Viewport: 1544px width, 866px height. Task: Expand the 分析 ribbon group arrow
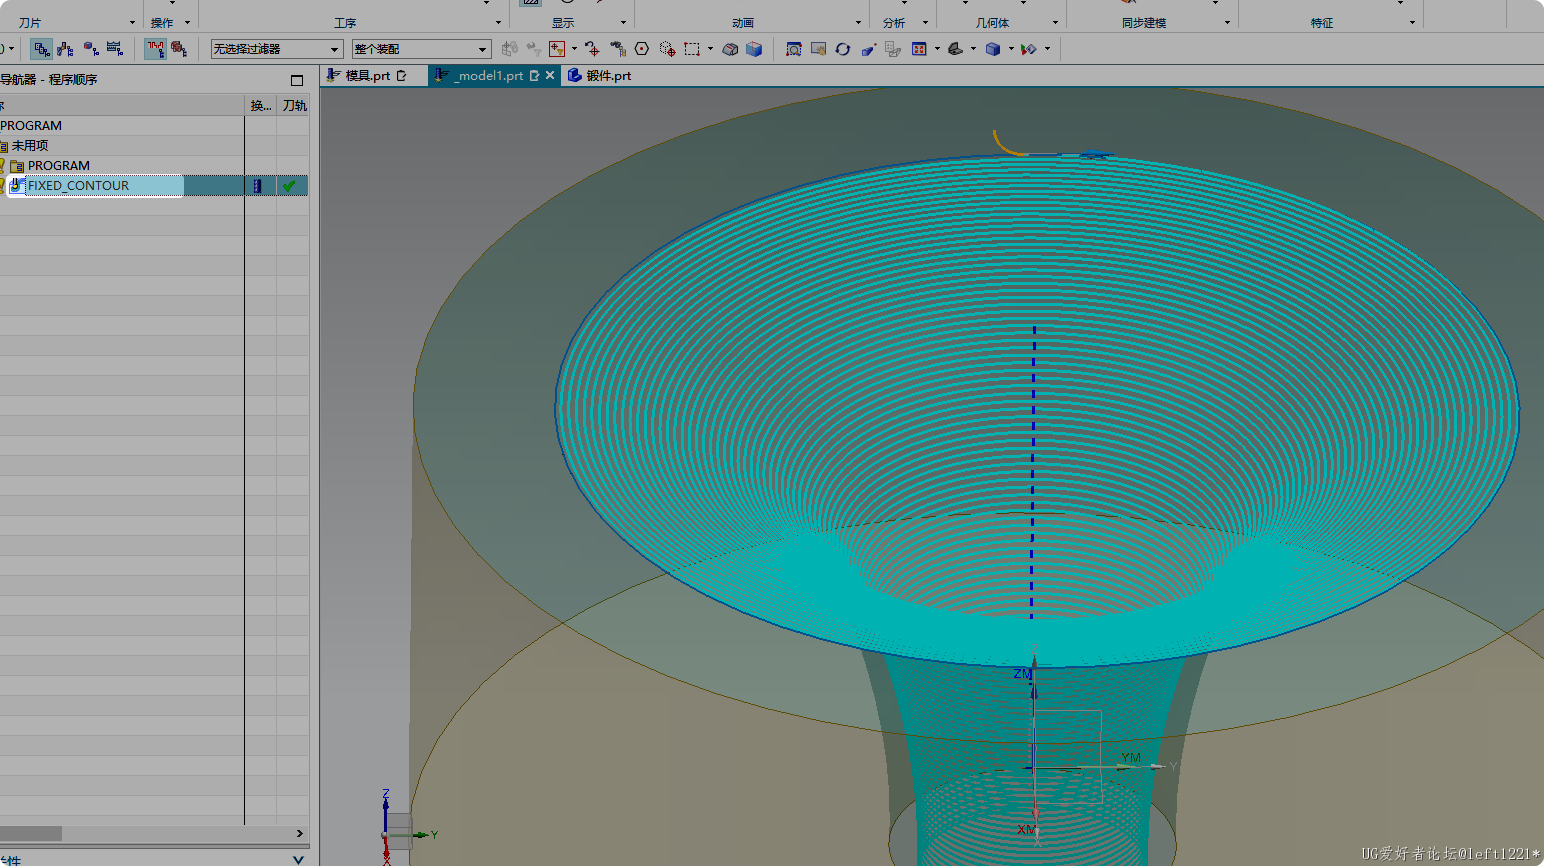coord(925,23)
